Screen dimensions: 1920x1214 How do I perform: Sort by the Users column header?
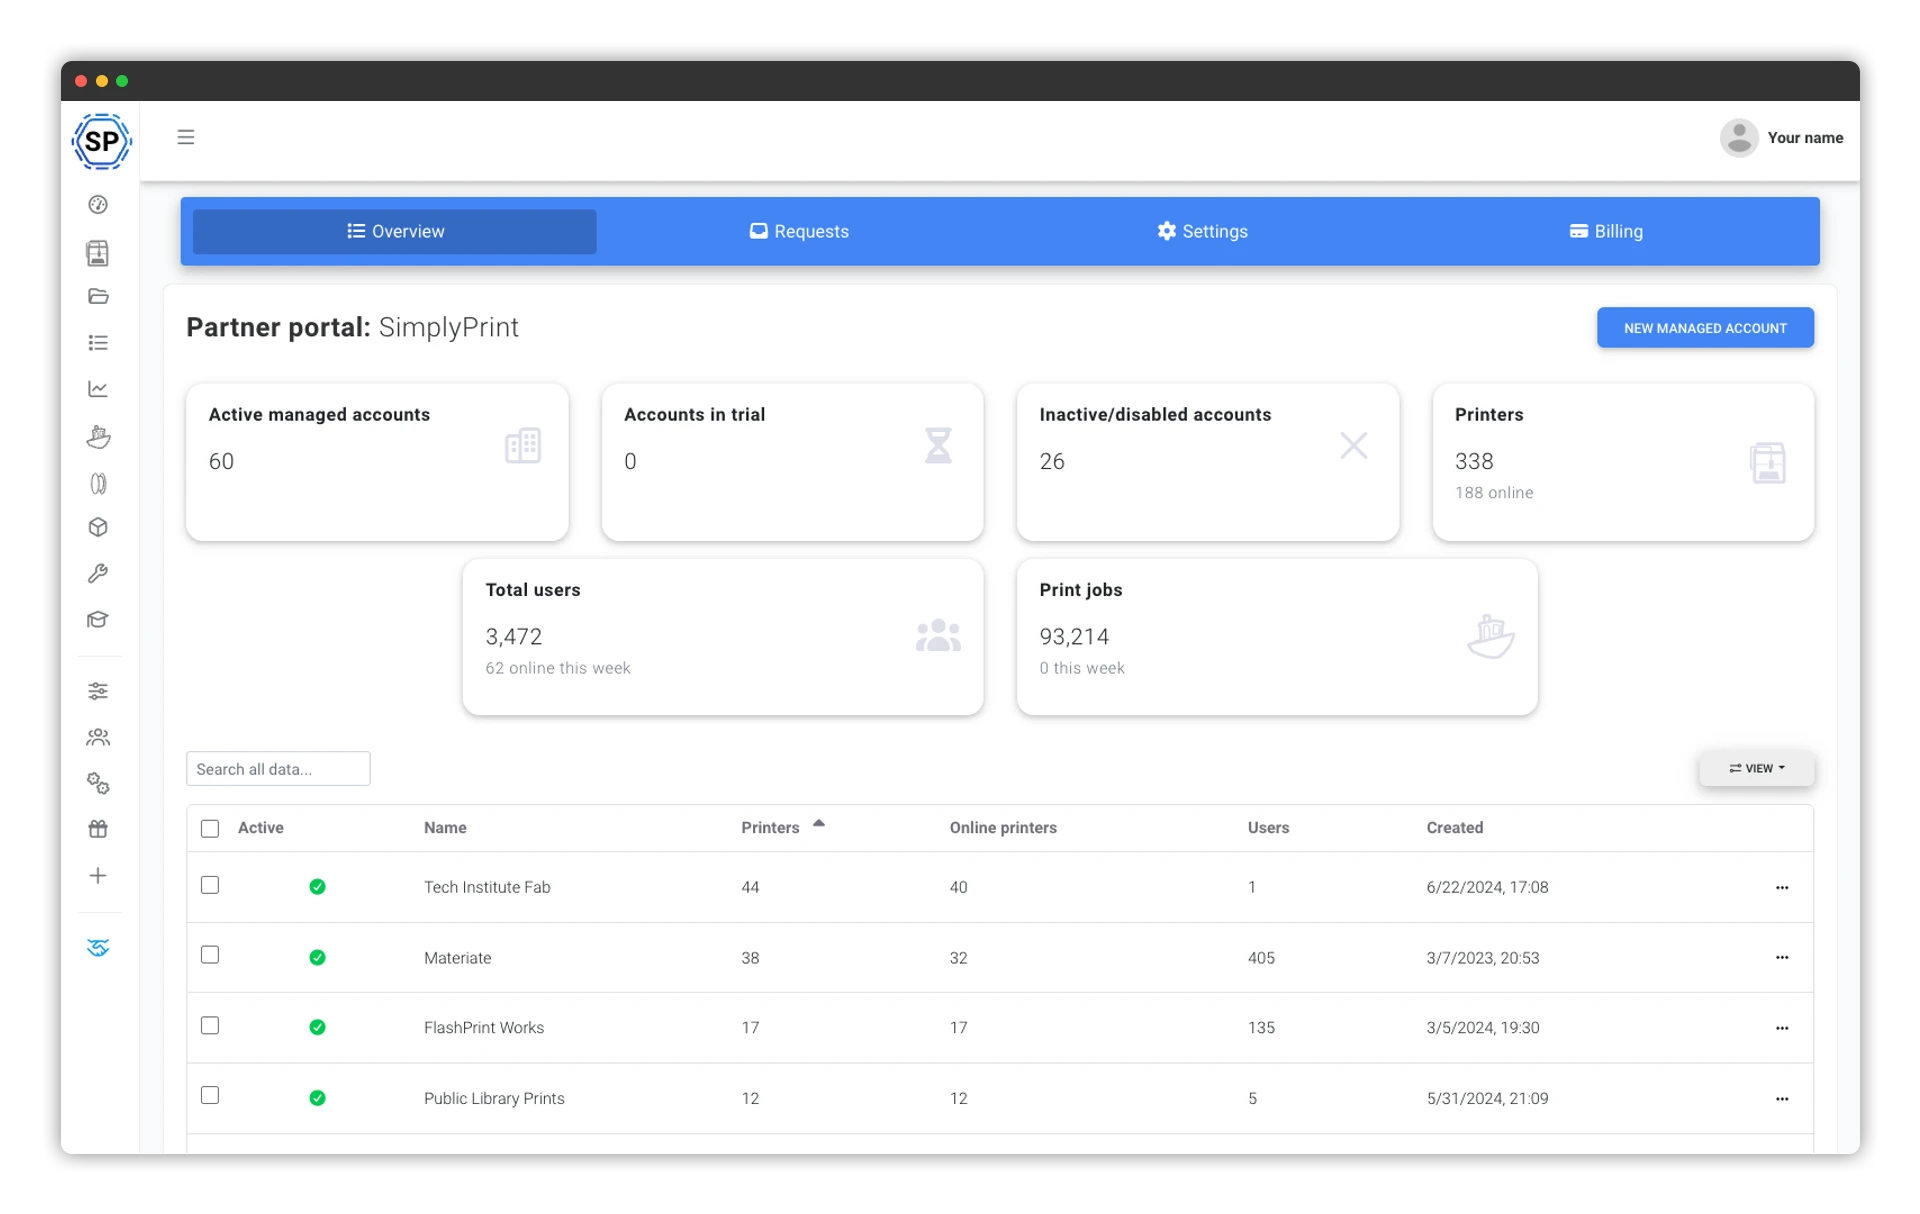coord(1268,828)
